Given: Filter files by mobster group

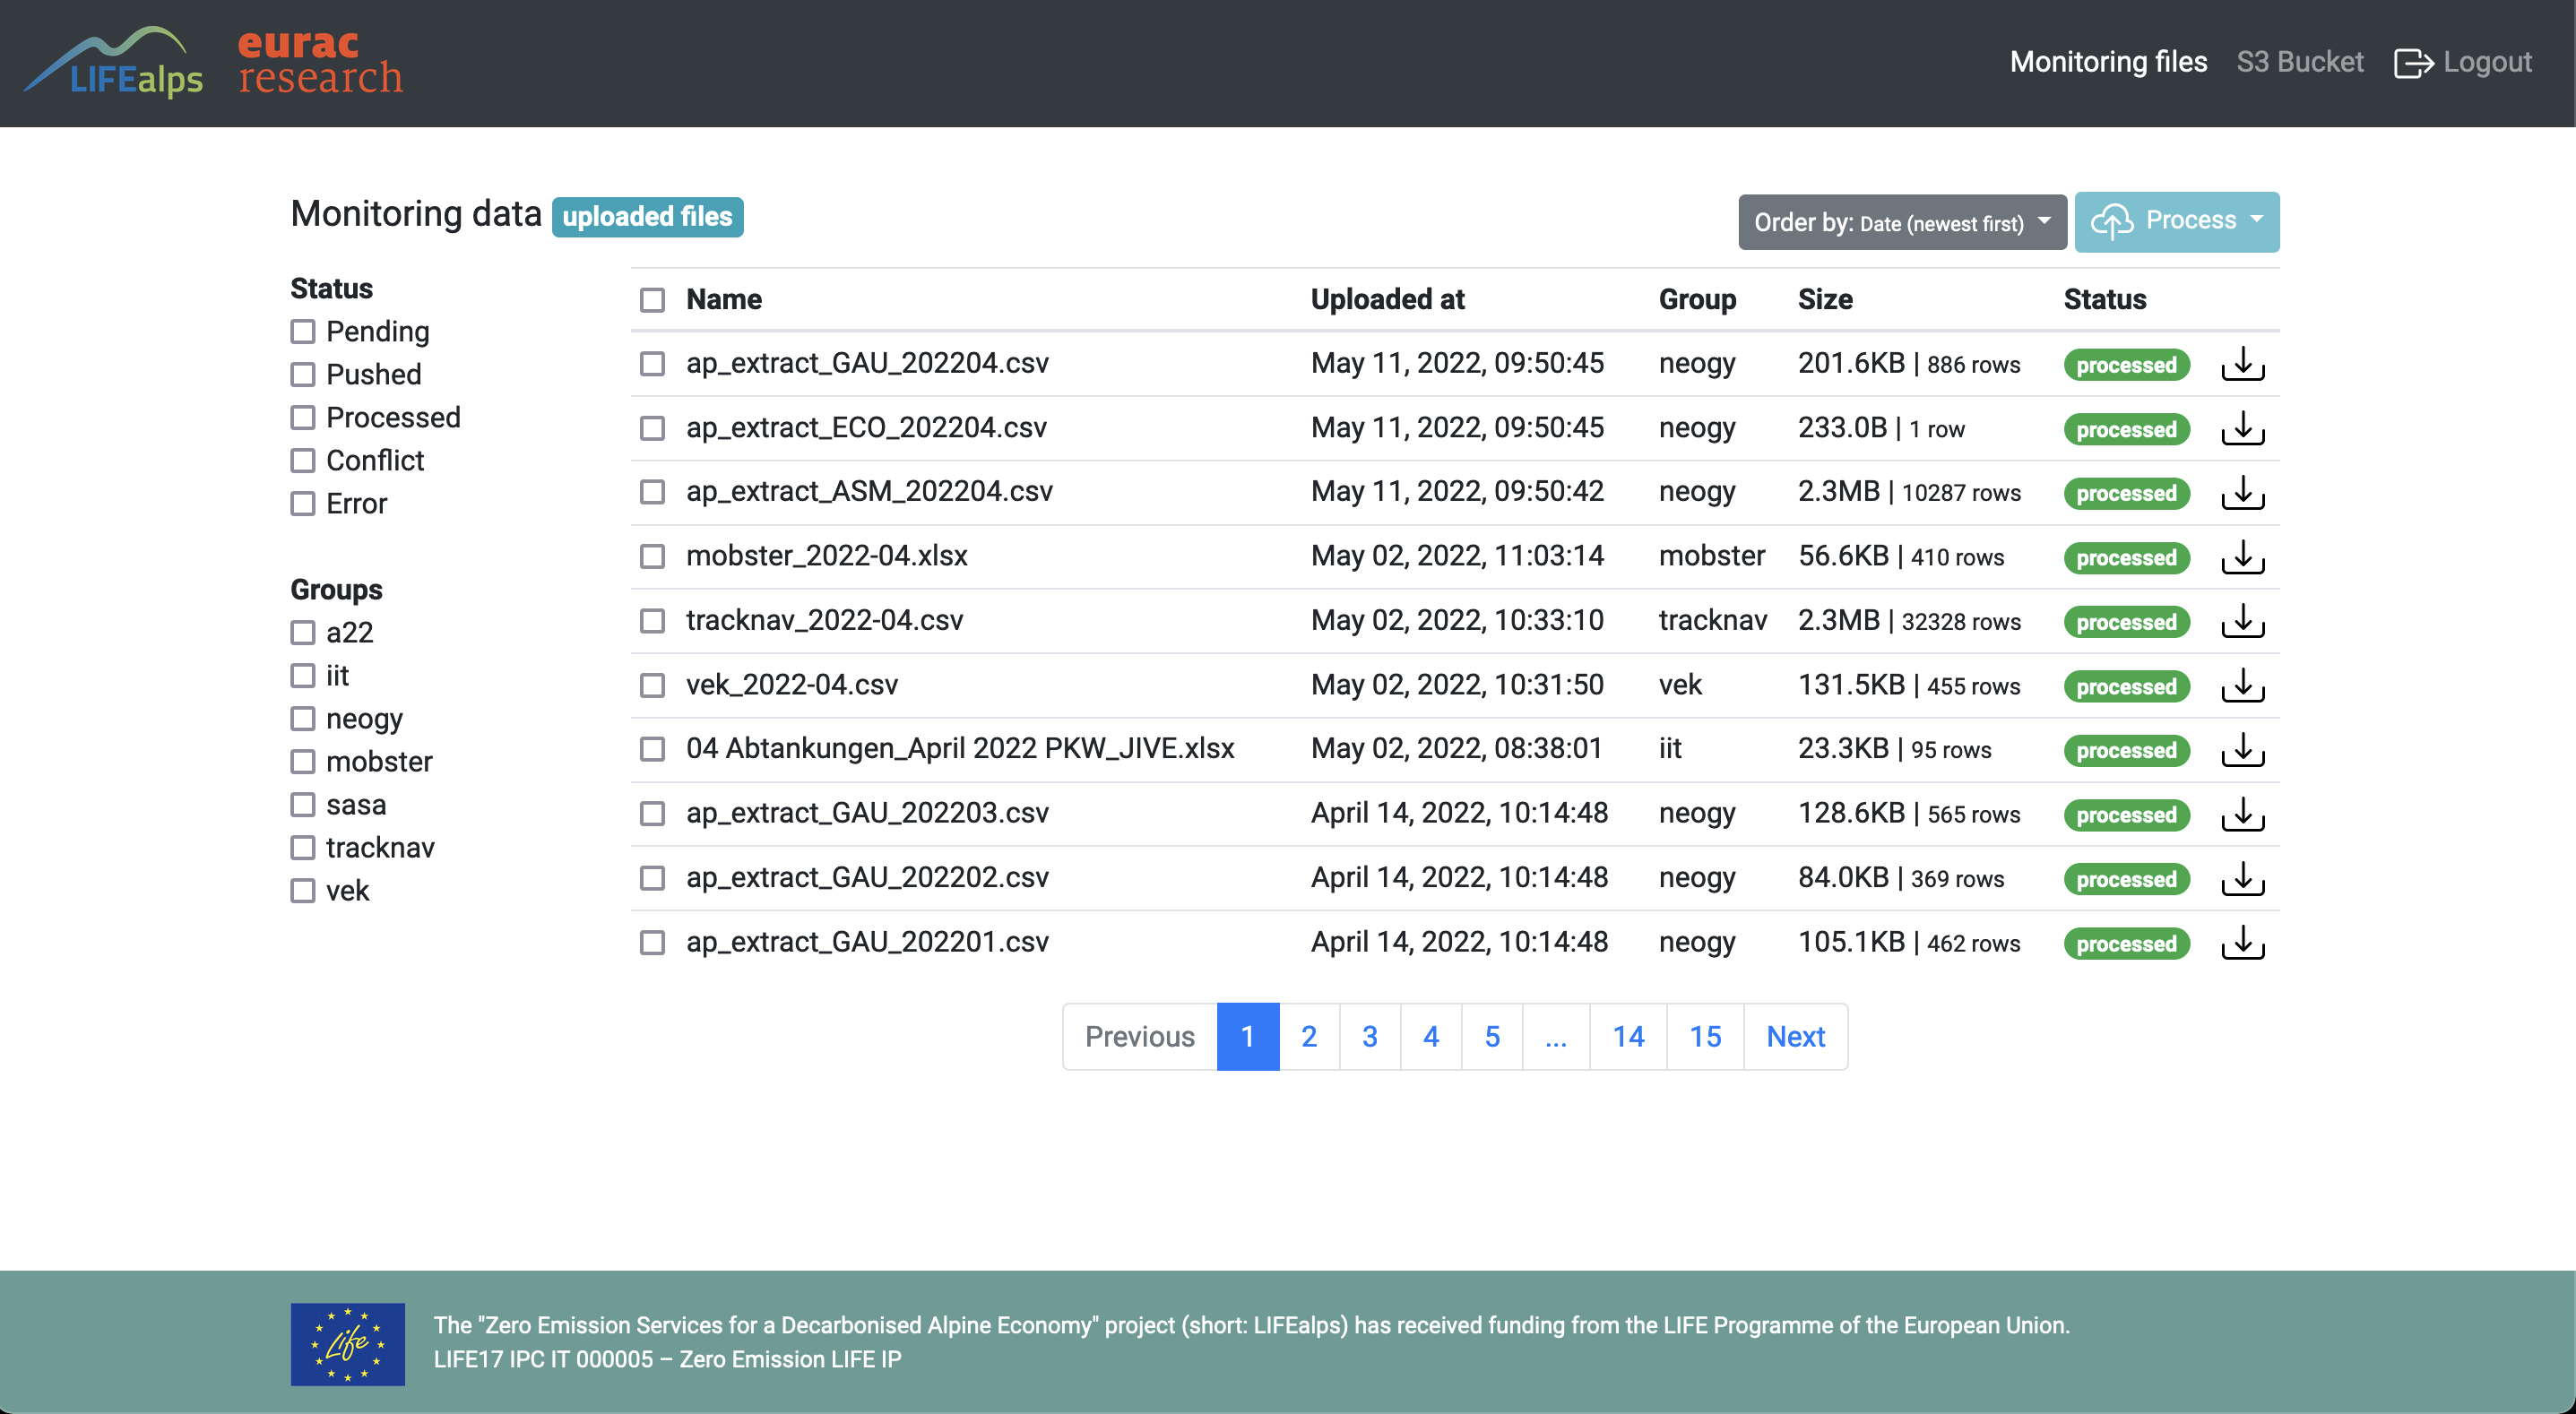Looking at the screenshot, I should [x=303, y=761].
